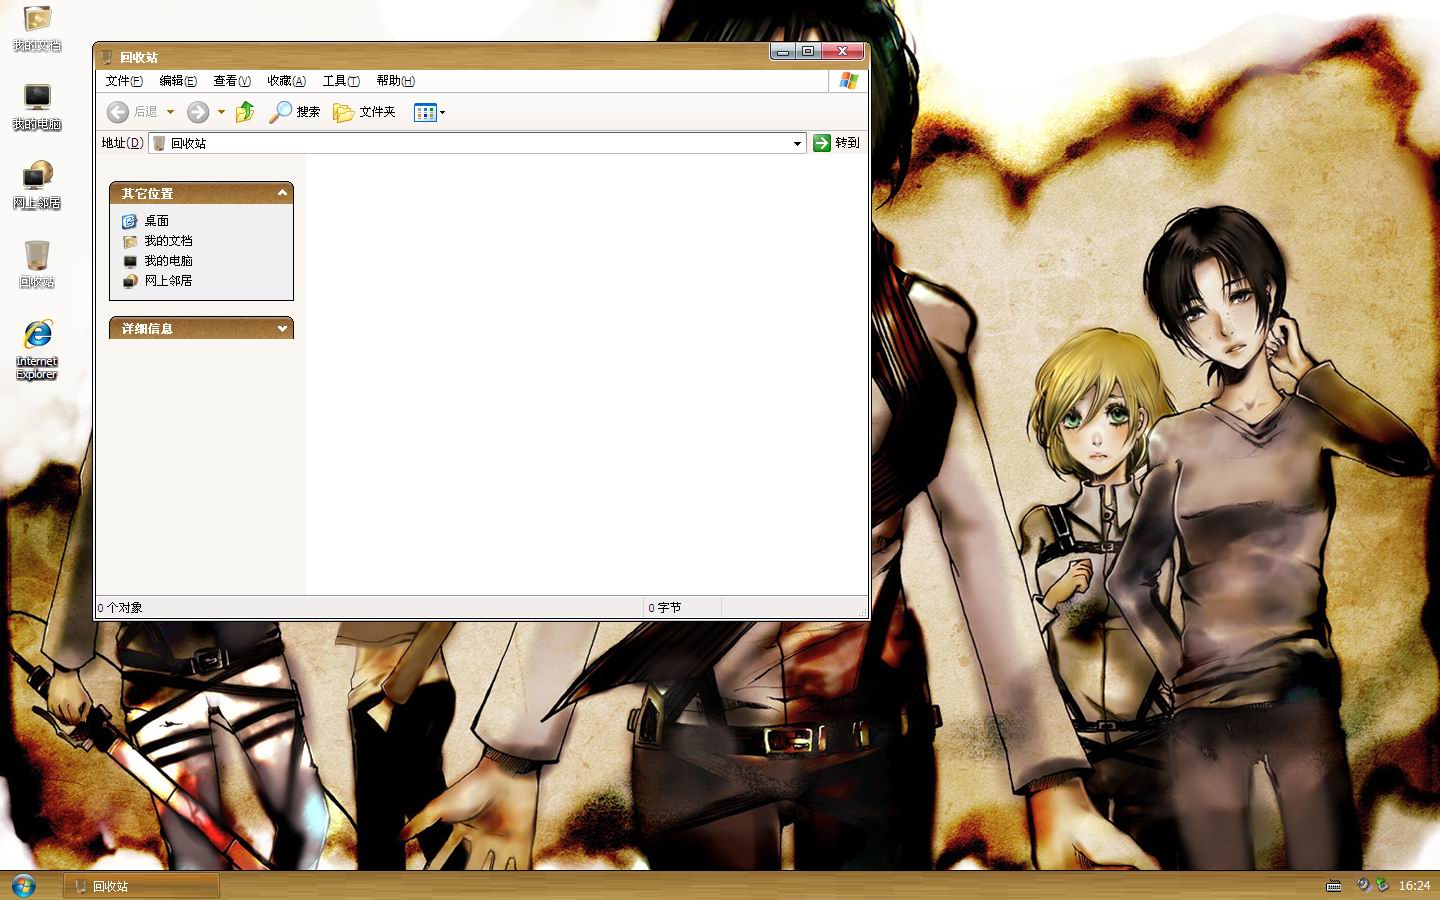Viewport: 1440px width, 900px height.
Task: Click the keyboard icon in system tray
Action: (x=1334, y=886)
